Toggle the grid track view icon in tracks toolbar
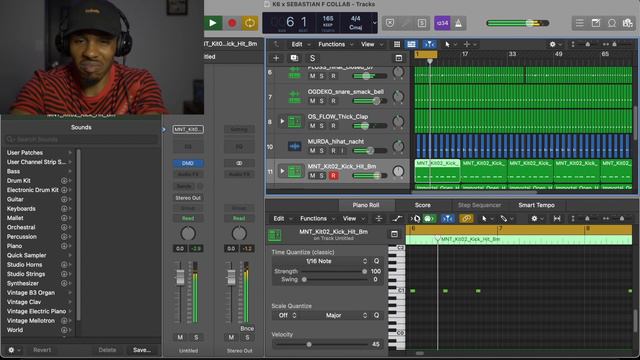Screen dimensions: 640x360 pos(396,44)
